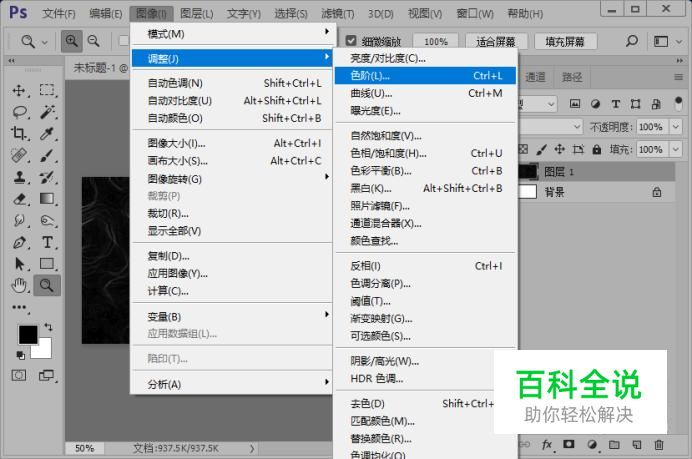Click the 适合屏幕 button
Image resolution: width=692 pixels, height=459 pixels.
(x=496, y=41)
